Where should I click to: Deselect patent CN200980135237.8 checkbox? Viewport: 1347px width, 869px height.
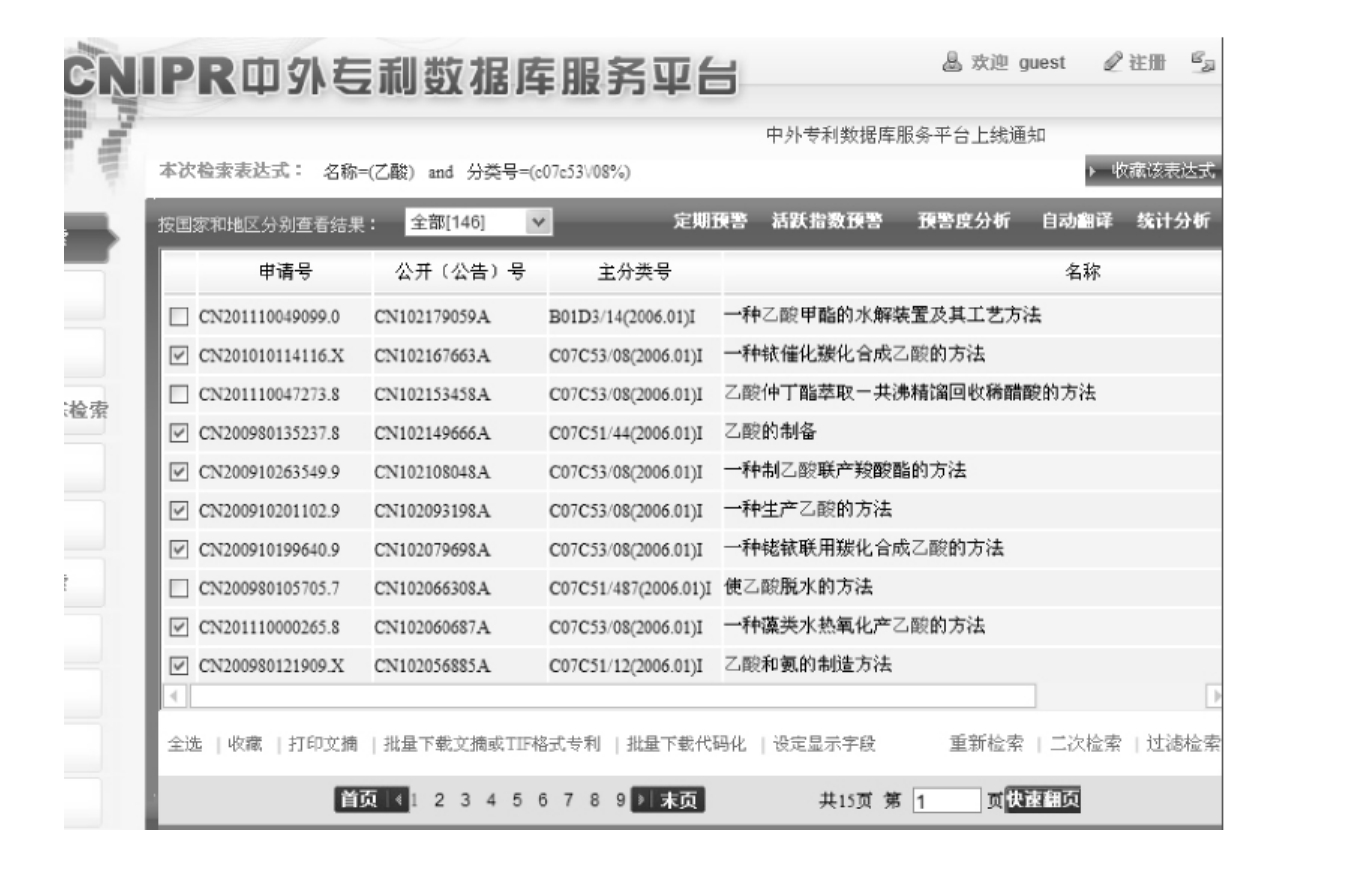point(179,433)
